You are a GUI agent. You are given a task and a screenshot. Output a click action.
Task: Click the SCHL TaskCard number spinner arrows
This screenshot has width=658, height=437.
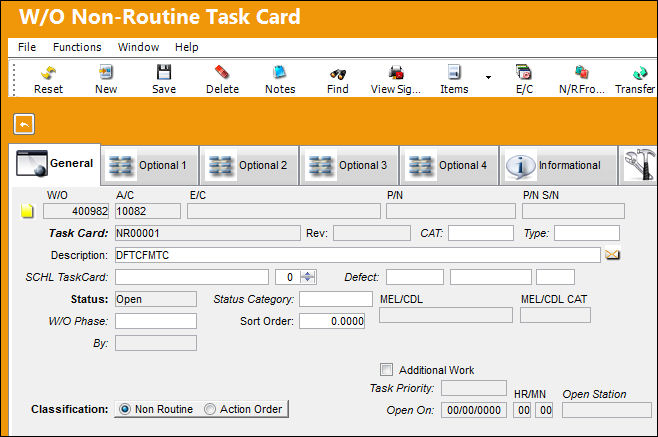[308, 277]
